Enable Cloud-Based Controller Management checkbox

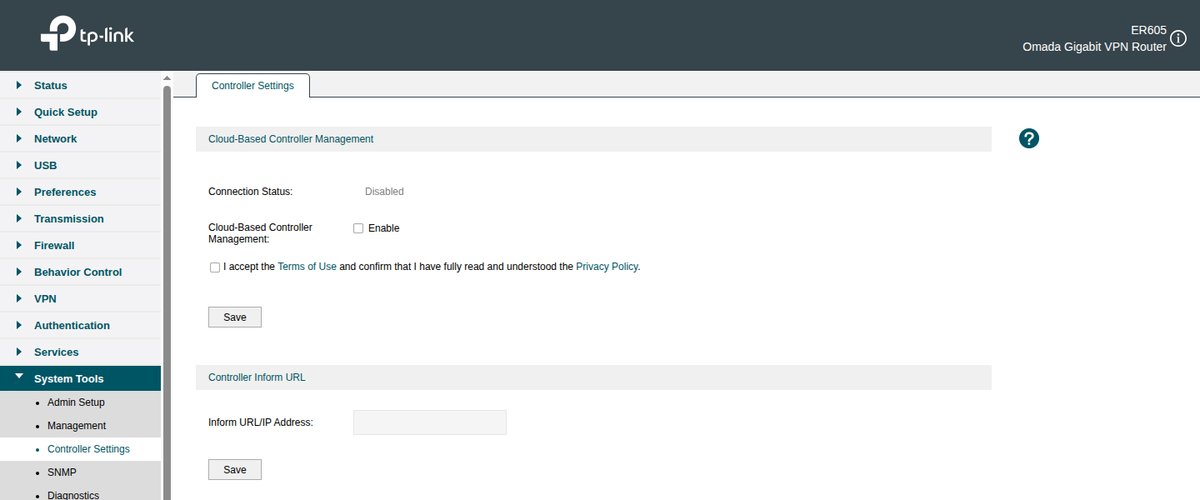(x=358, y=228)
